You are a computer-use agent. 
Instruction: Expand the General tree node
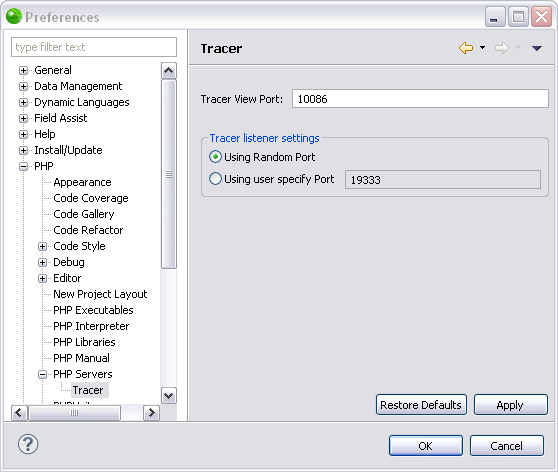pos(23,70)
